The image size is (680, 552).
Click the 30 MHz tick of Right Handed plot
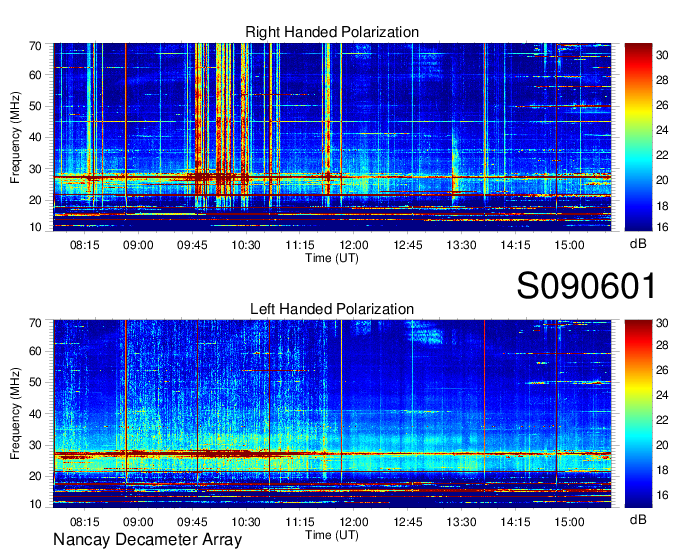point(36,169)
